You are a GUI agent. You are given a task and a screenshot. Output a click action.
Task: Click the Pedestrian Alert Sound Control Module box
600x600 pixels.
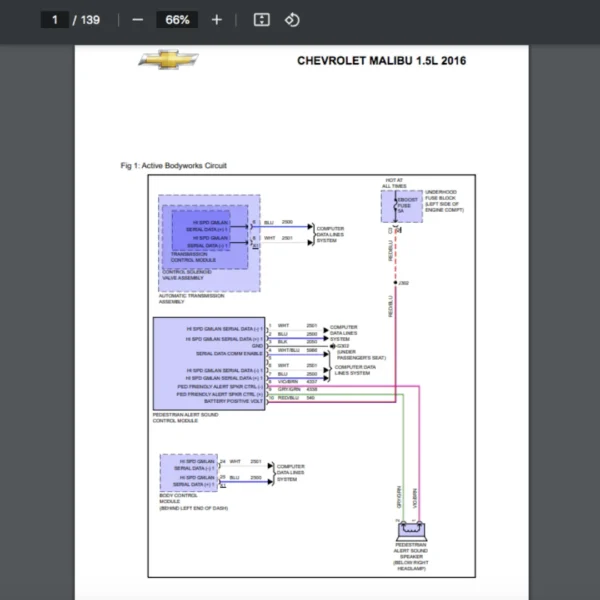pos(208,361)
